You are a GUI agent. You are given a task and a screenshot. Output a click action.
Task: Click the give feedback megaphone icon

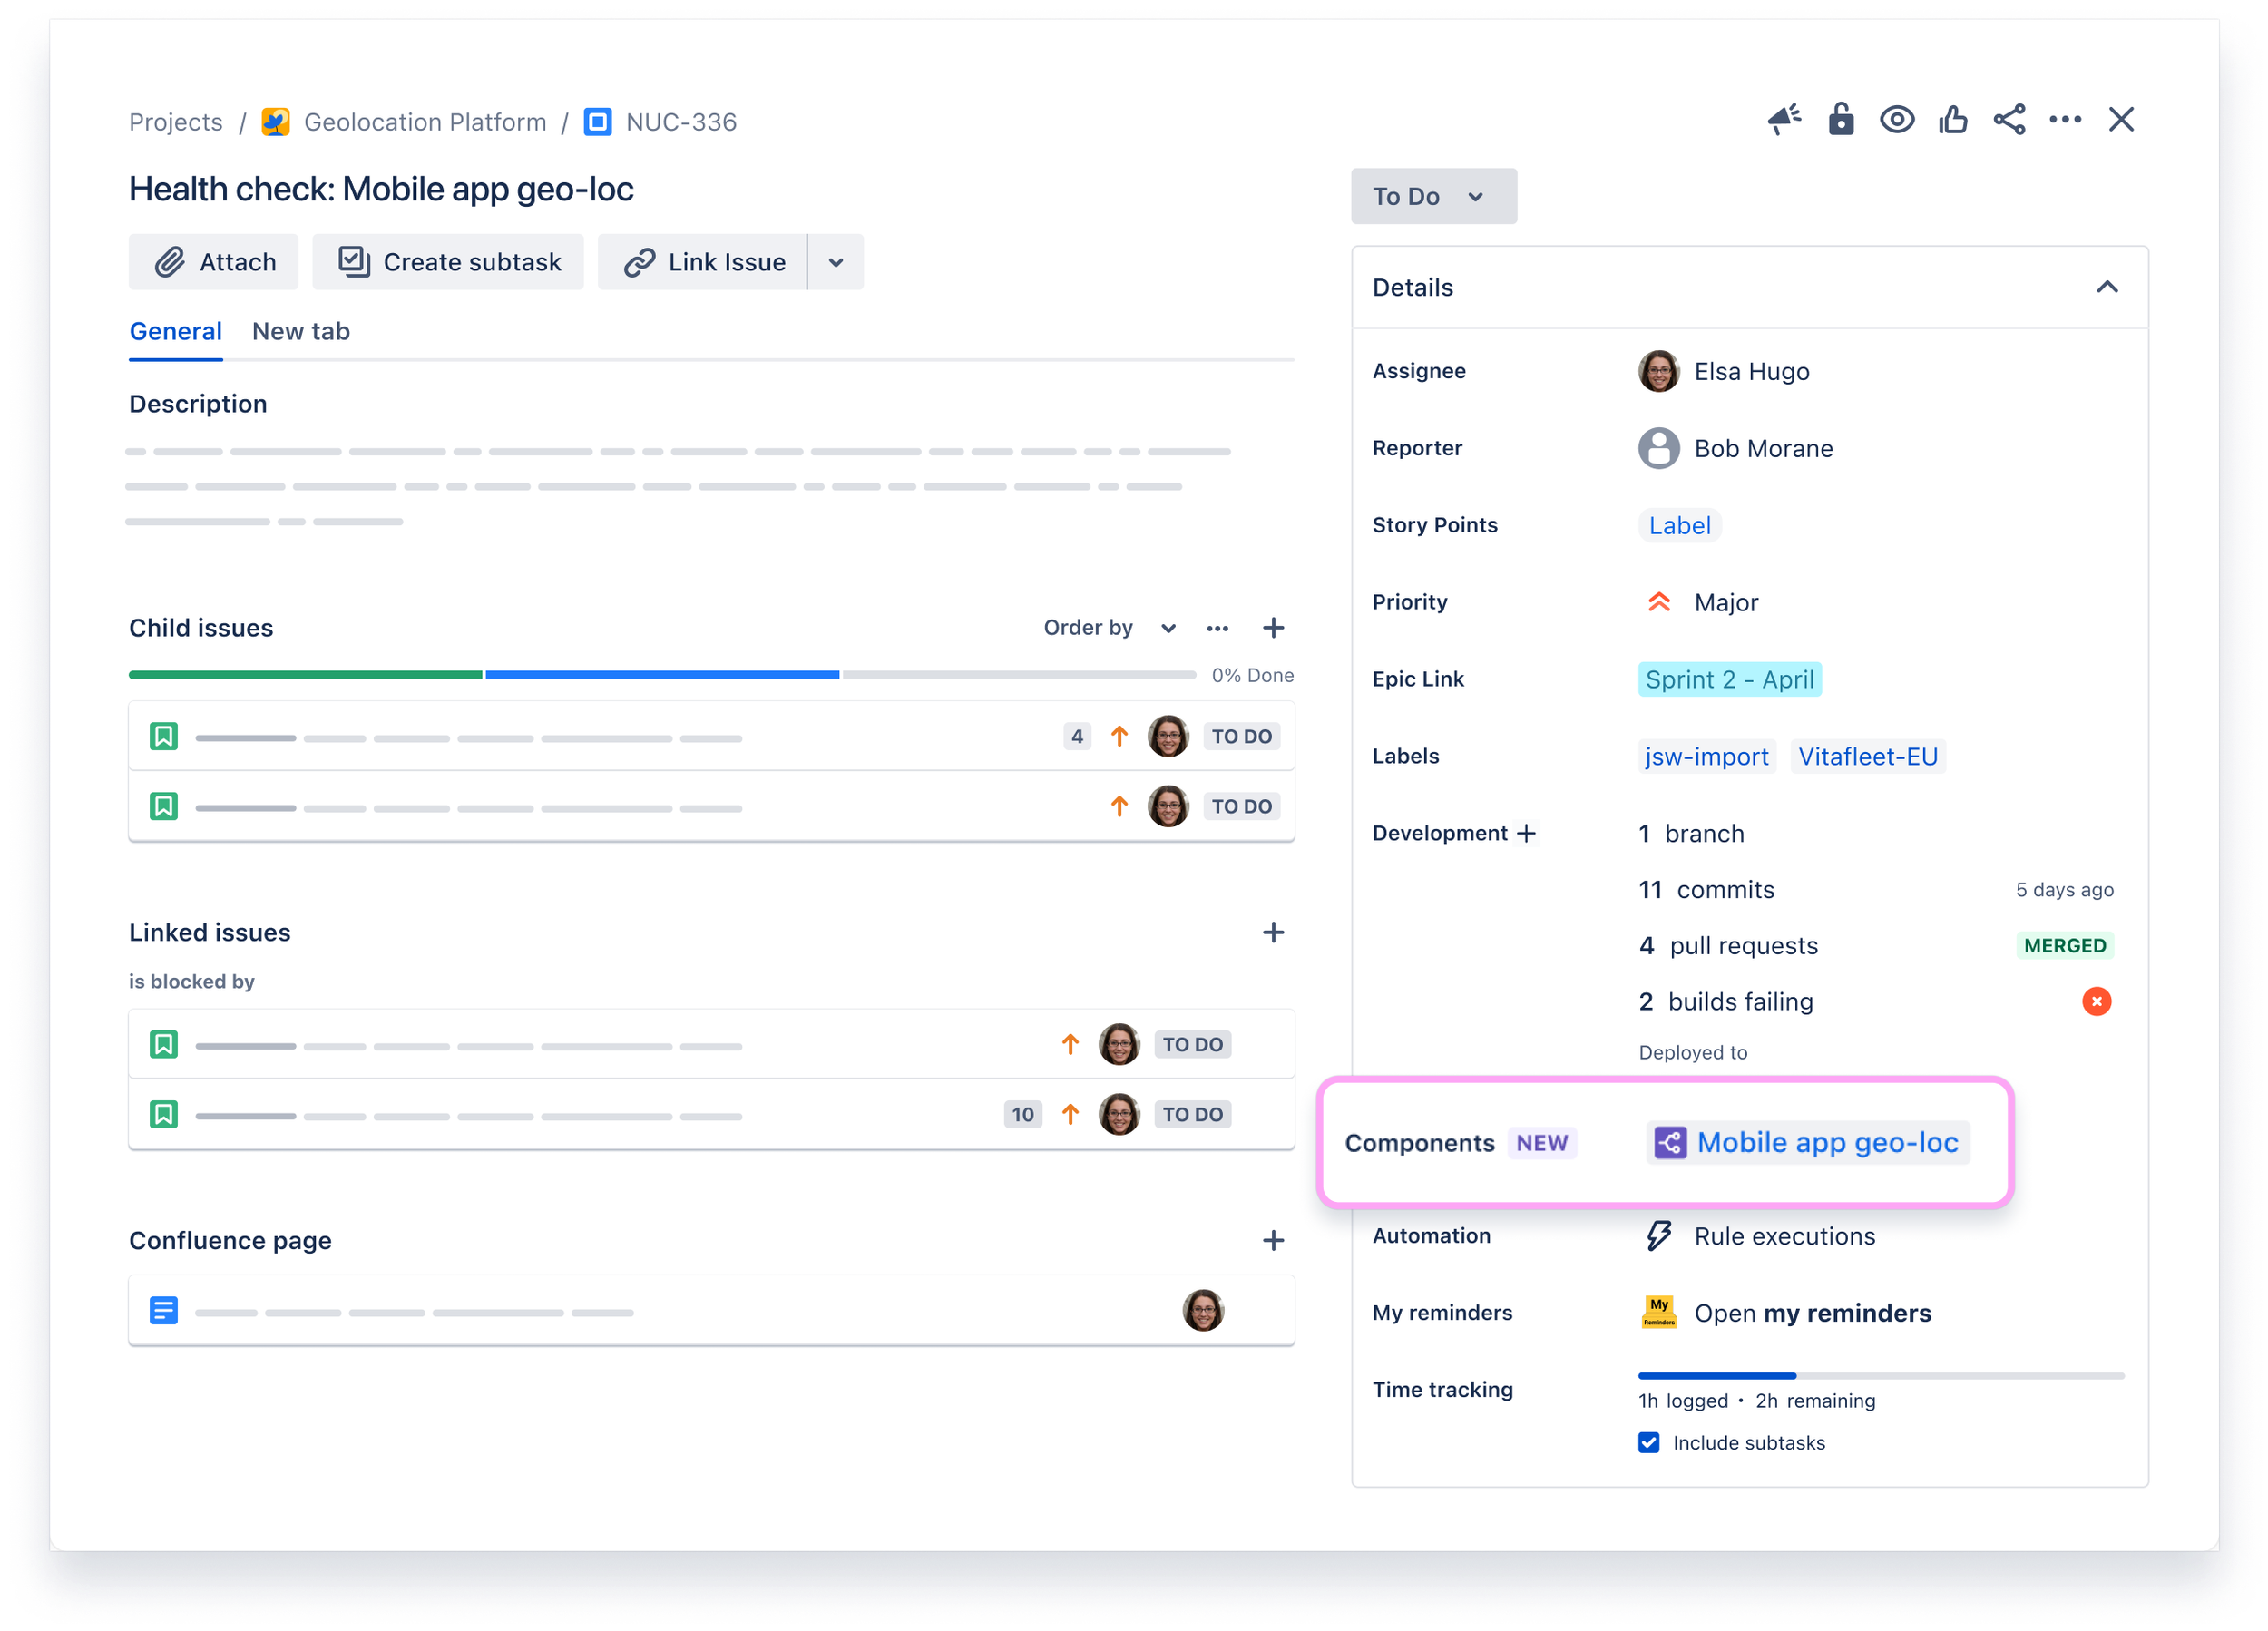point(1786,119)
